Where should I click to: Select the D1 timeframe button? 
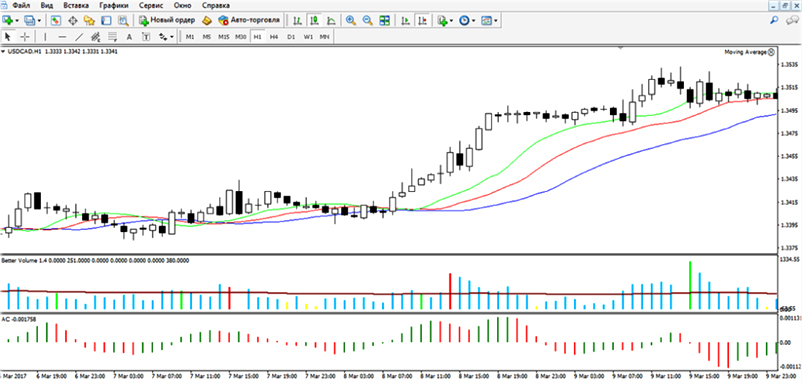[x=291, y=37]
